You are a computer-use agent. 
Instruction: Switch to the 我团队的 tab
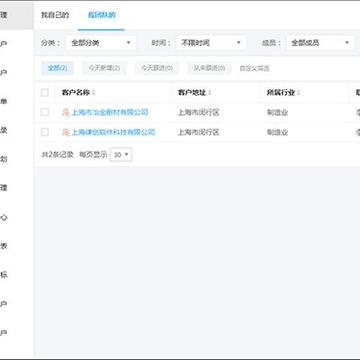coord(101,15)
